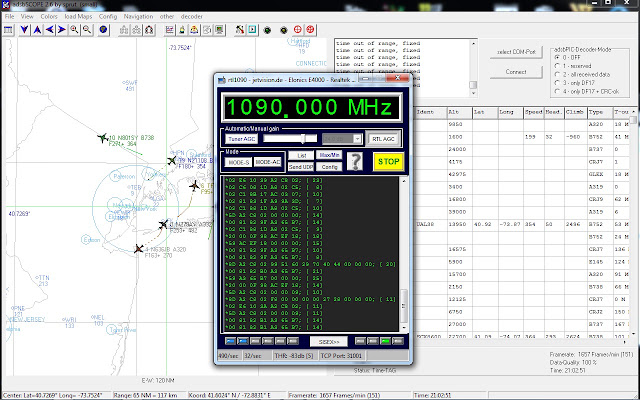The width and height of the screenshot is (640, 400).
Task: Open the other menu
Action: click(167, 17)
